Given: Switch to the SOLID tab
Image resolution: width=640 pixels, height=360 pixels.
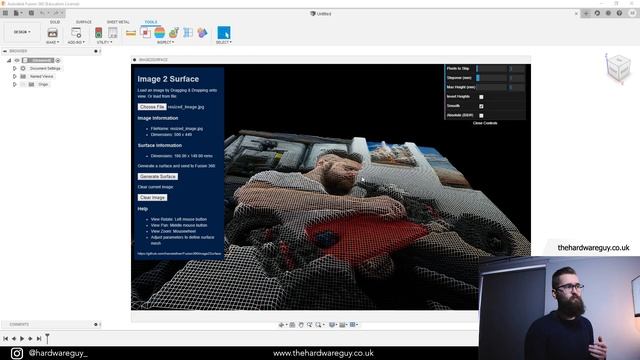Looking at the screenshot, I should point(55,22).
